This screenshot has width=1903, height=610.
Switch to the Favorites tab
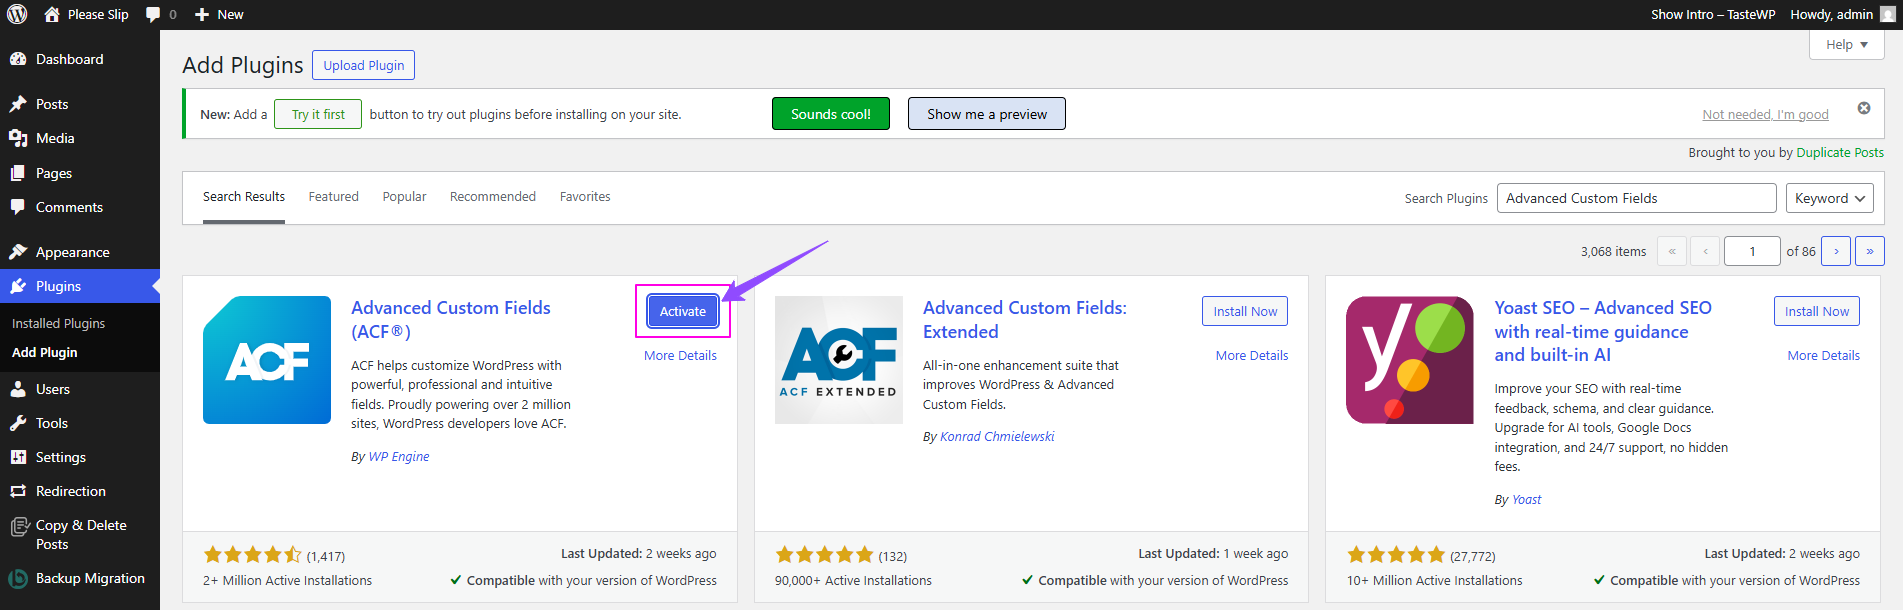(585, 197)
